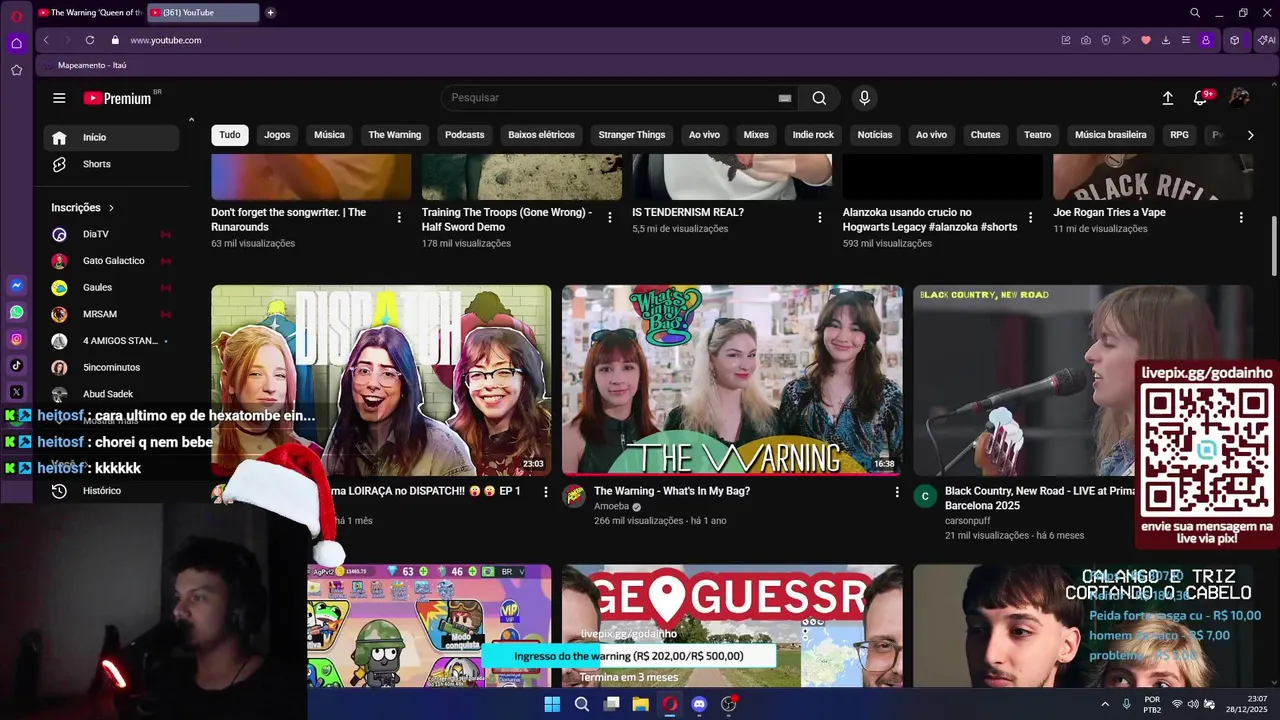Screen dimensions: 1280x720
Task: Open YouTube notifications bell
Action: point(1201,98)
